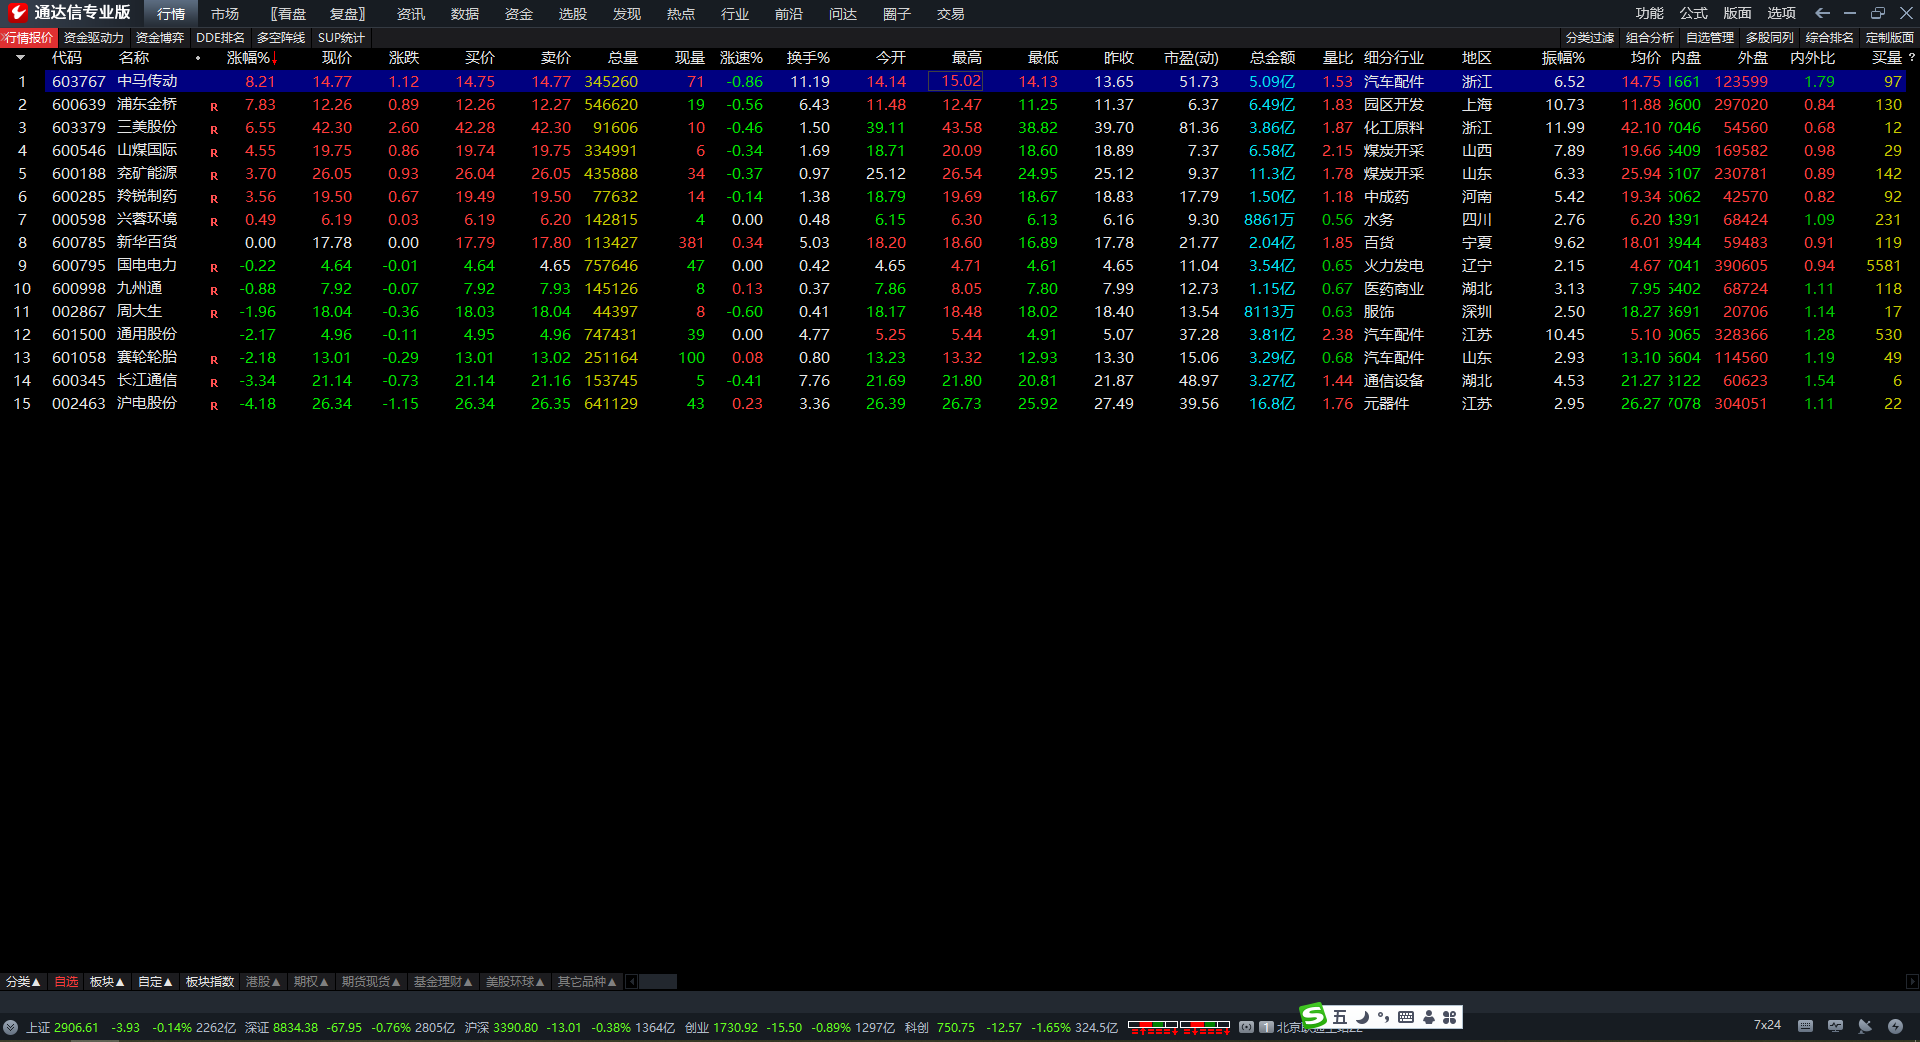Open the four-squares toolbox in the input bar
The image size is (1920, 1042).
coord(1450,1017)
